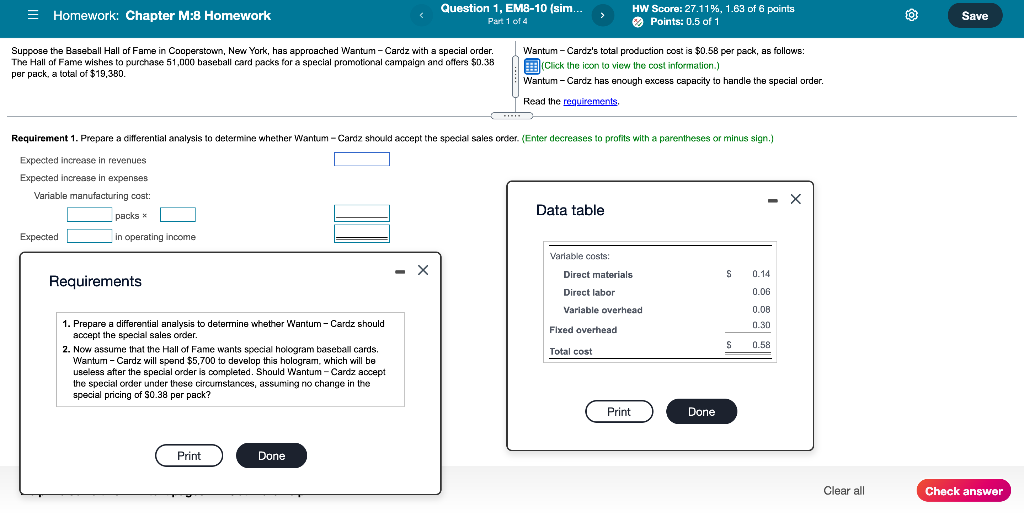Screen dimensions: 1024x518
Task: Click the Save button
Action: [975, 16]
